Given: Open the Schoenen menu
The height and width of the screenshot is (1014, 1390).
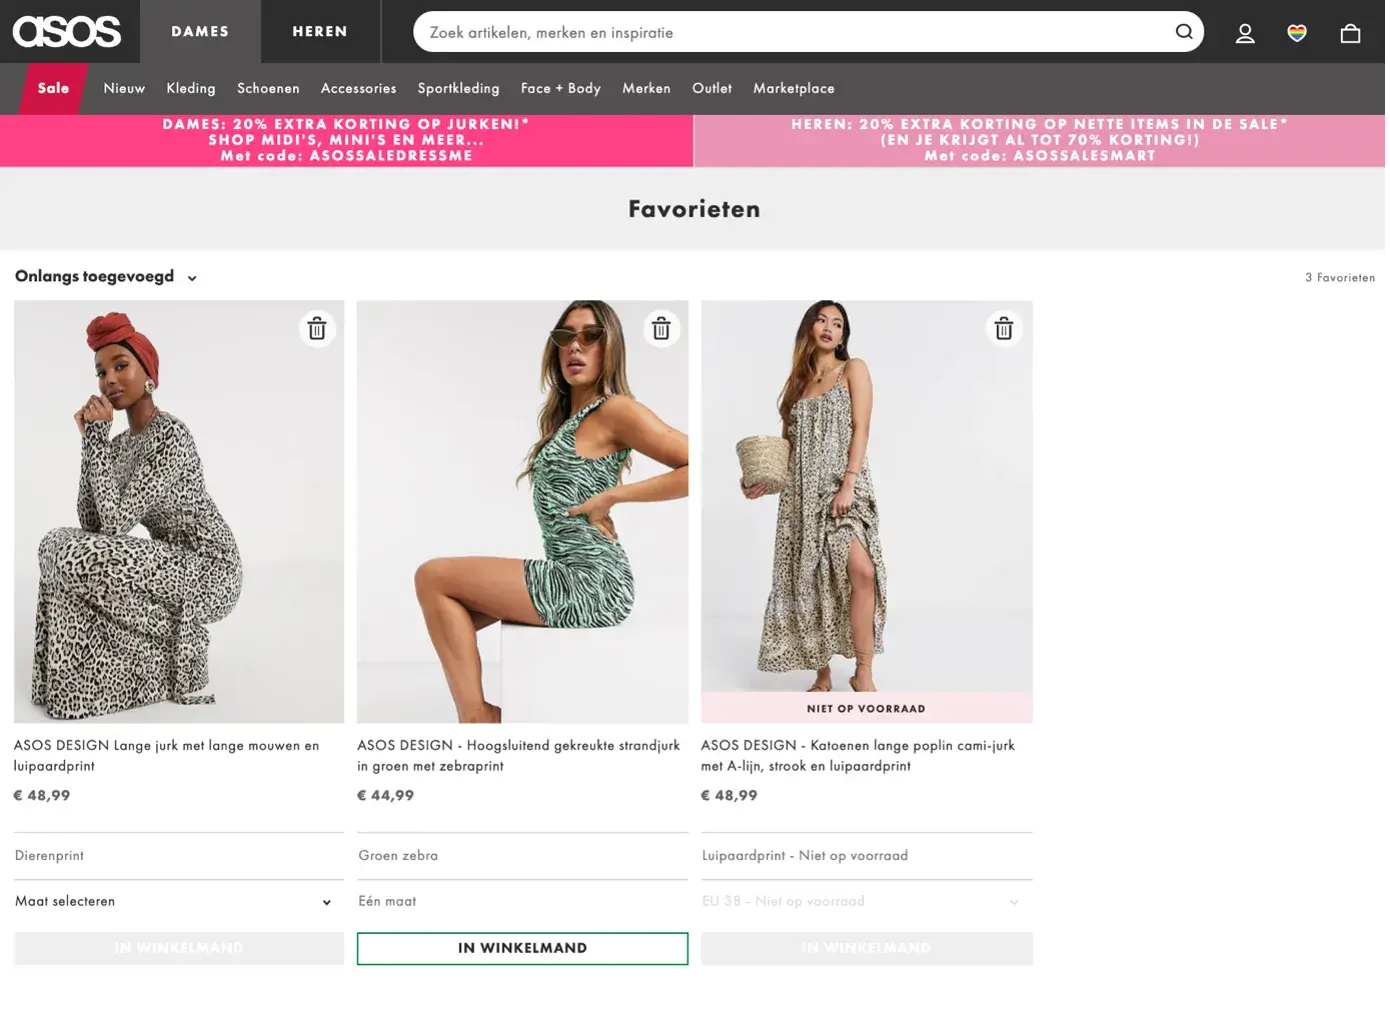Looking at the screenshot, I should (268, 88).
